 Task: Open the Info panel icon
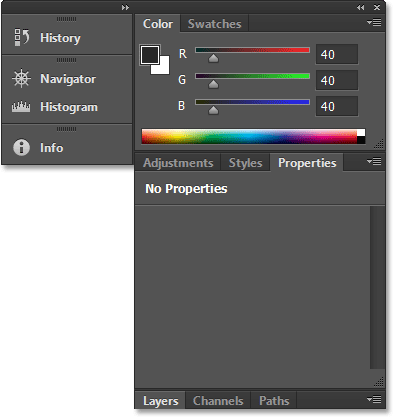(x=21, y=147)
